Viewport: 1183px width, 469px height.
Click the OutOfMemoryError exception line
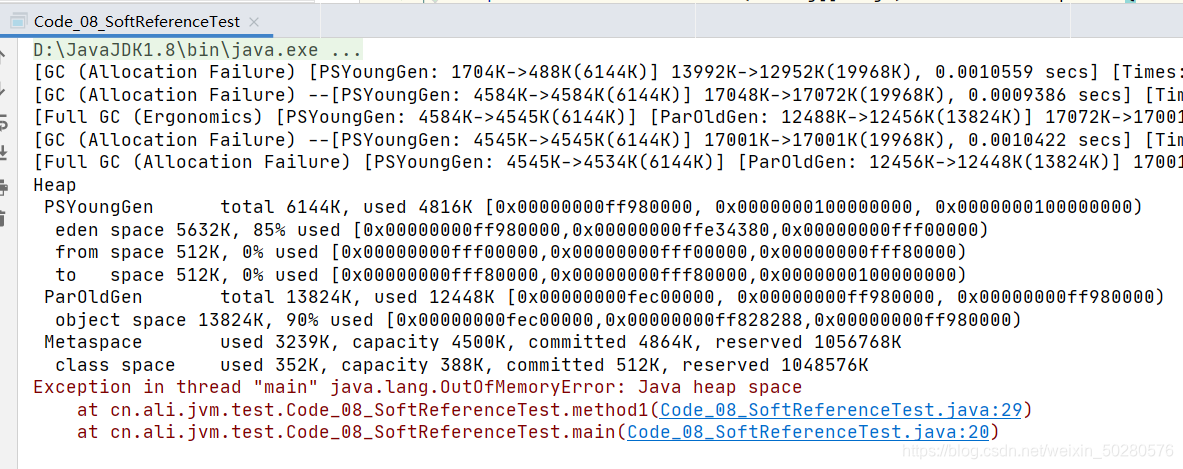[418, 388]
